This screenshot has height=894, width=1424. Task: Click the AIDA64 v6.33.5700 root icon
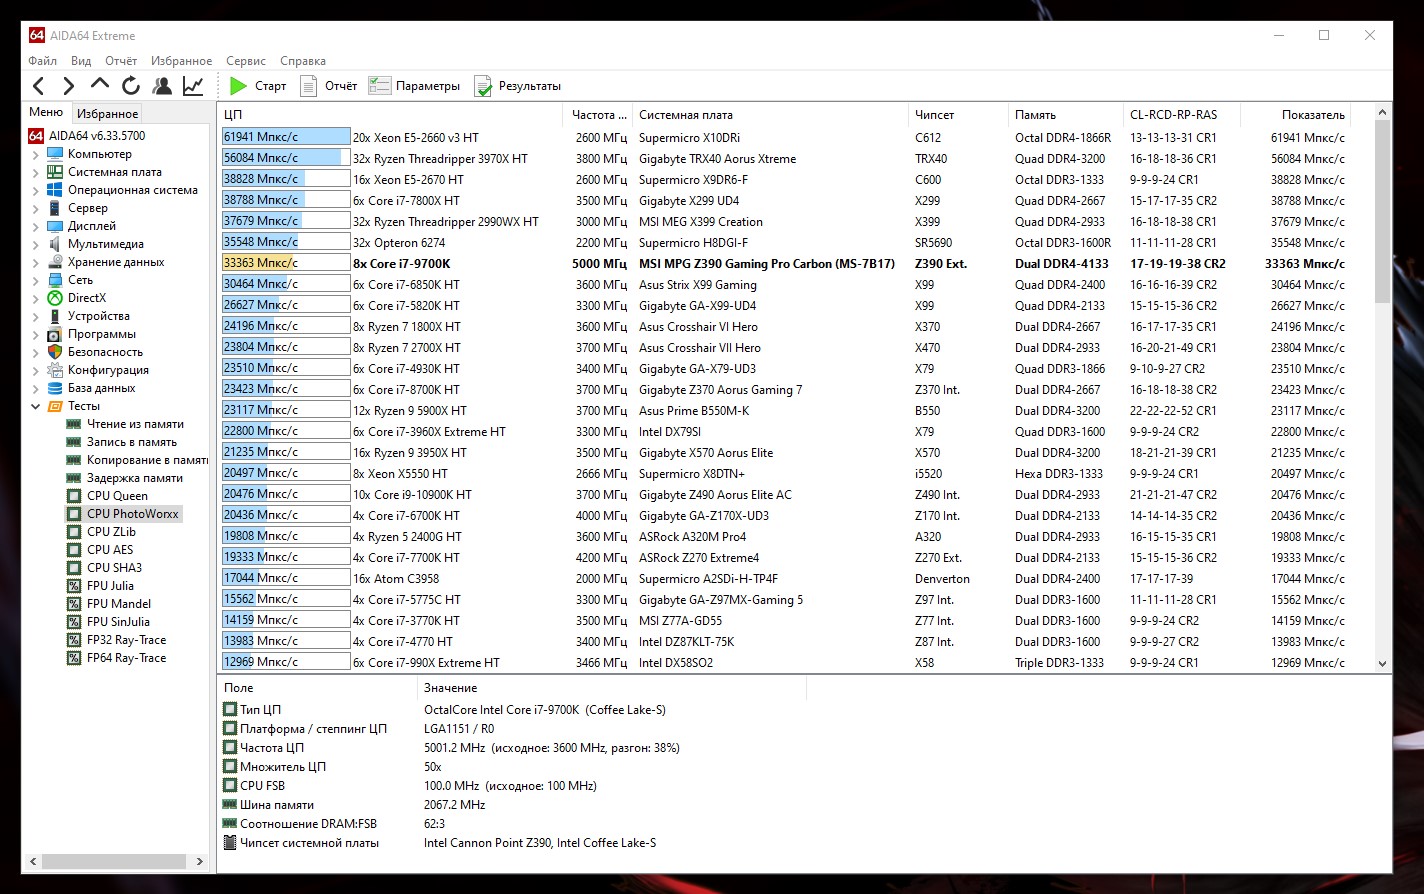coord(36,136)
